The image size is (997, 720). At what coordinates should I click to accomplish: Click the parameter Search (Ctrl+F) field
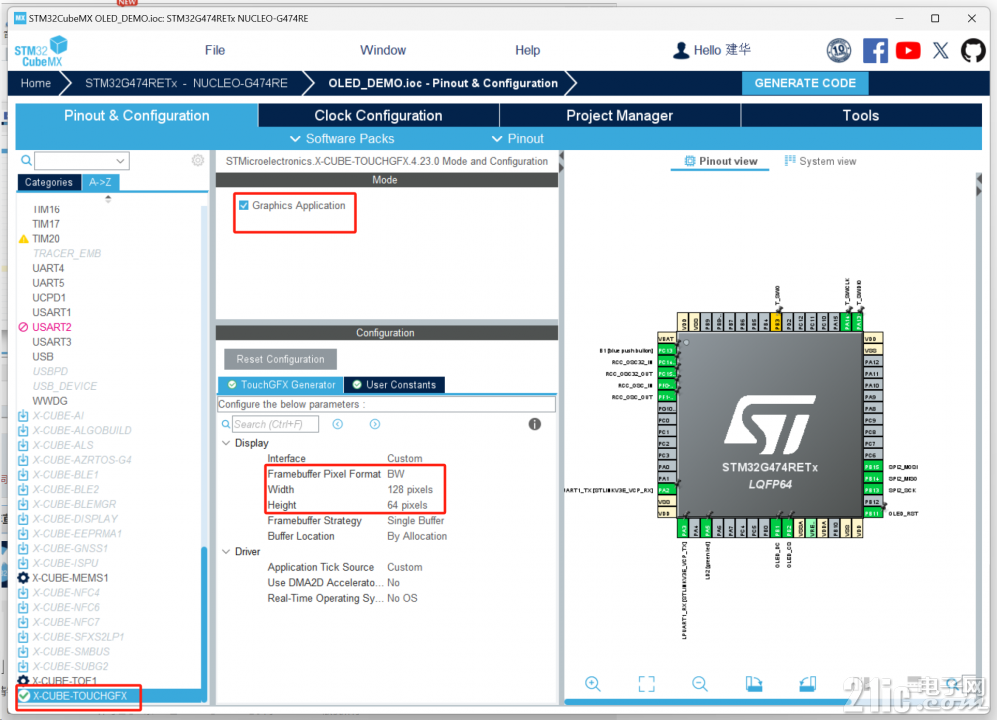(275, 424)
